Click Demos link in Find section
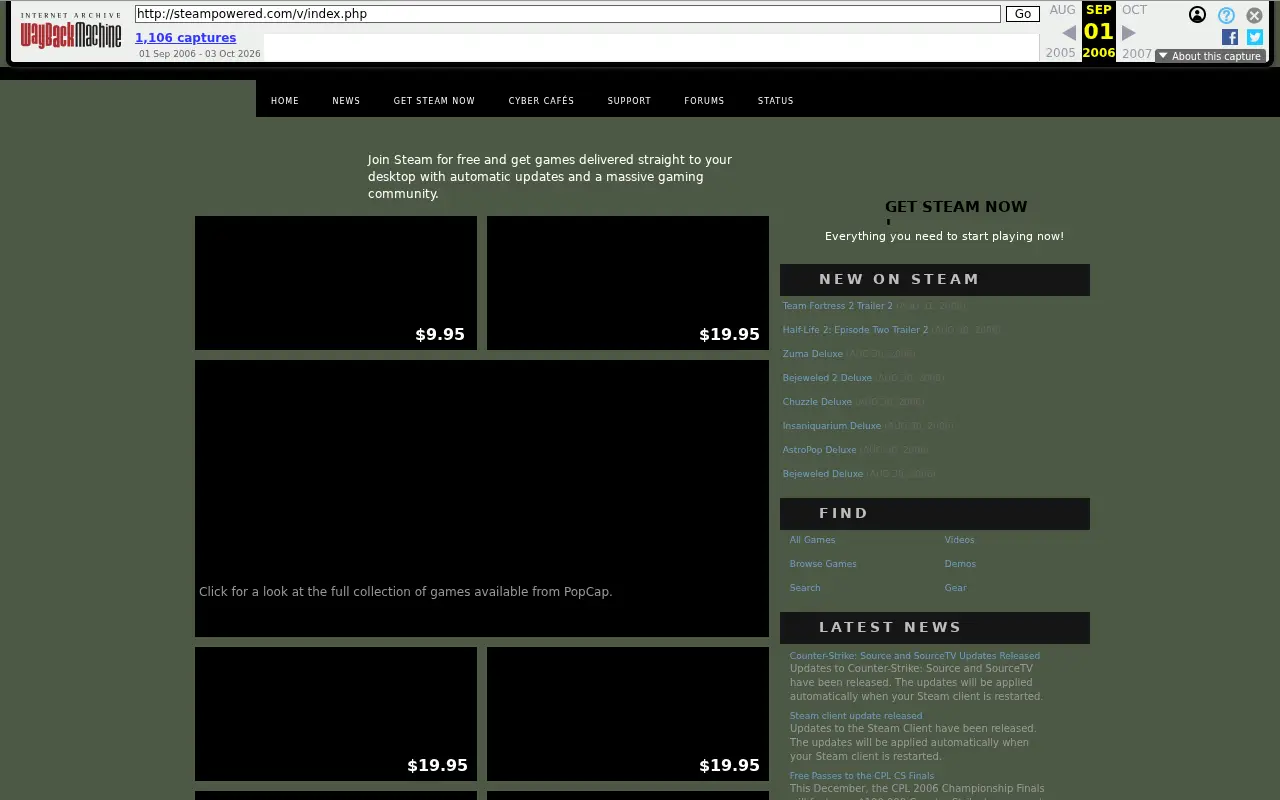This screenshot has height=800, width=1280. [960, 564]
